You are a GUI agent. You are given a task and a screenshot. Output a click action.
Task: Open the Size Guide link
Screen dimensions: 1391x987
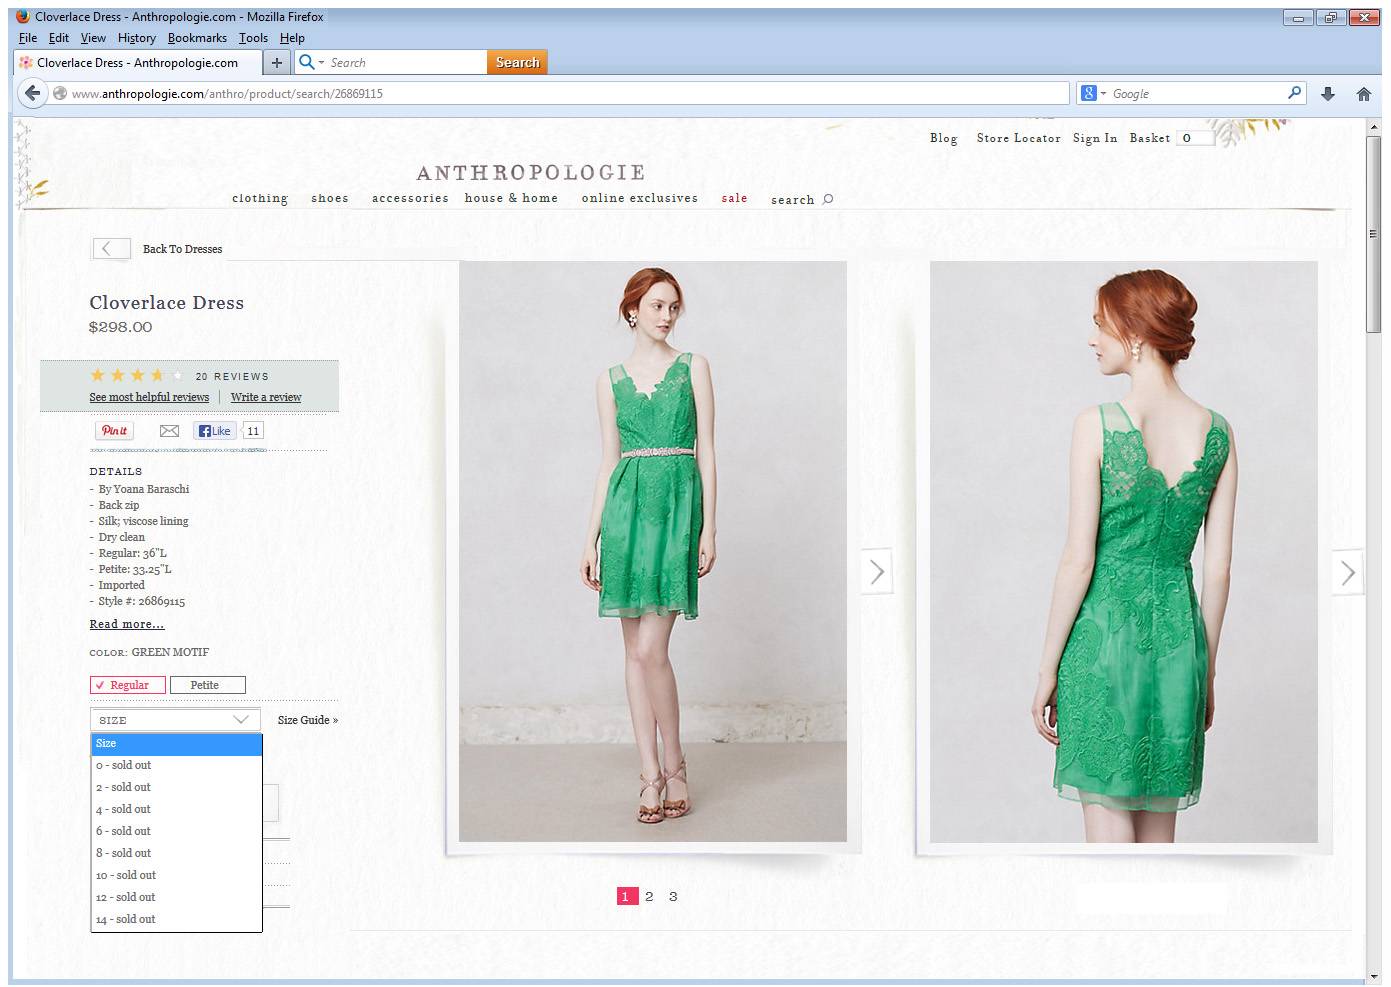(308, 720)
